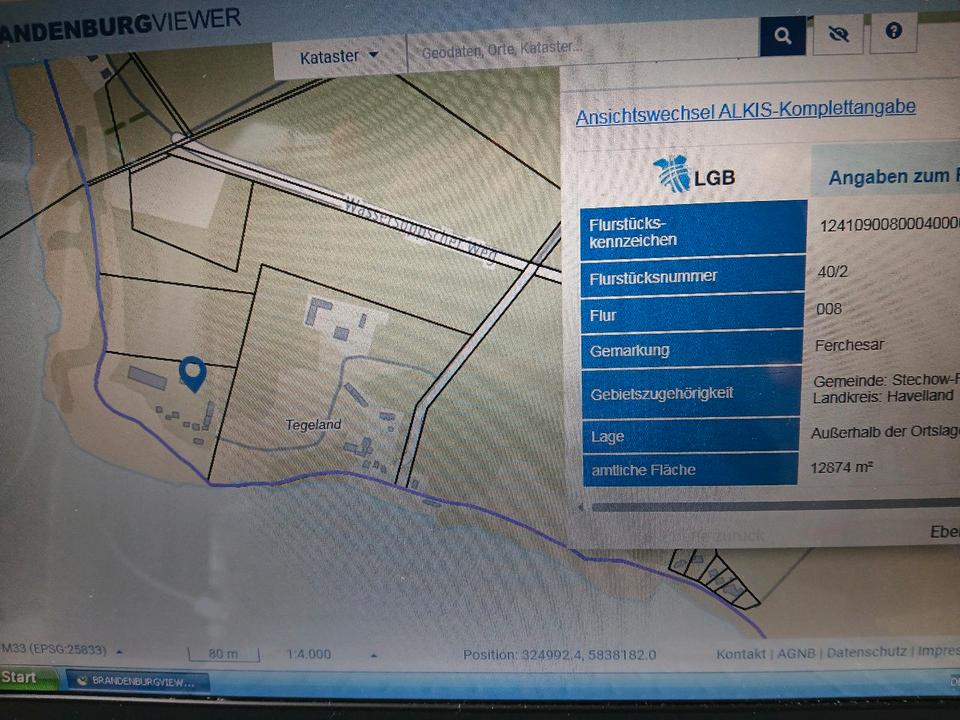Click the blue location pin marker on map
This screenshot has width=960, height=720.
click(x=191, y=373)
